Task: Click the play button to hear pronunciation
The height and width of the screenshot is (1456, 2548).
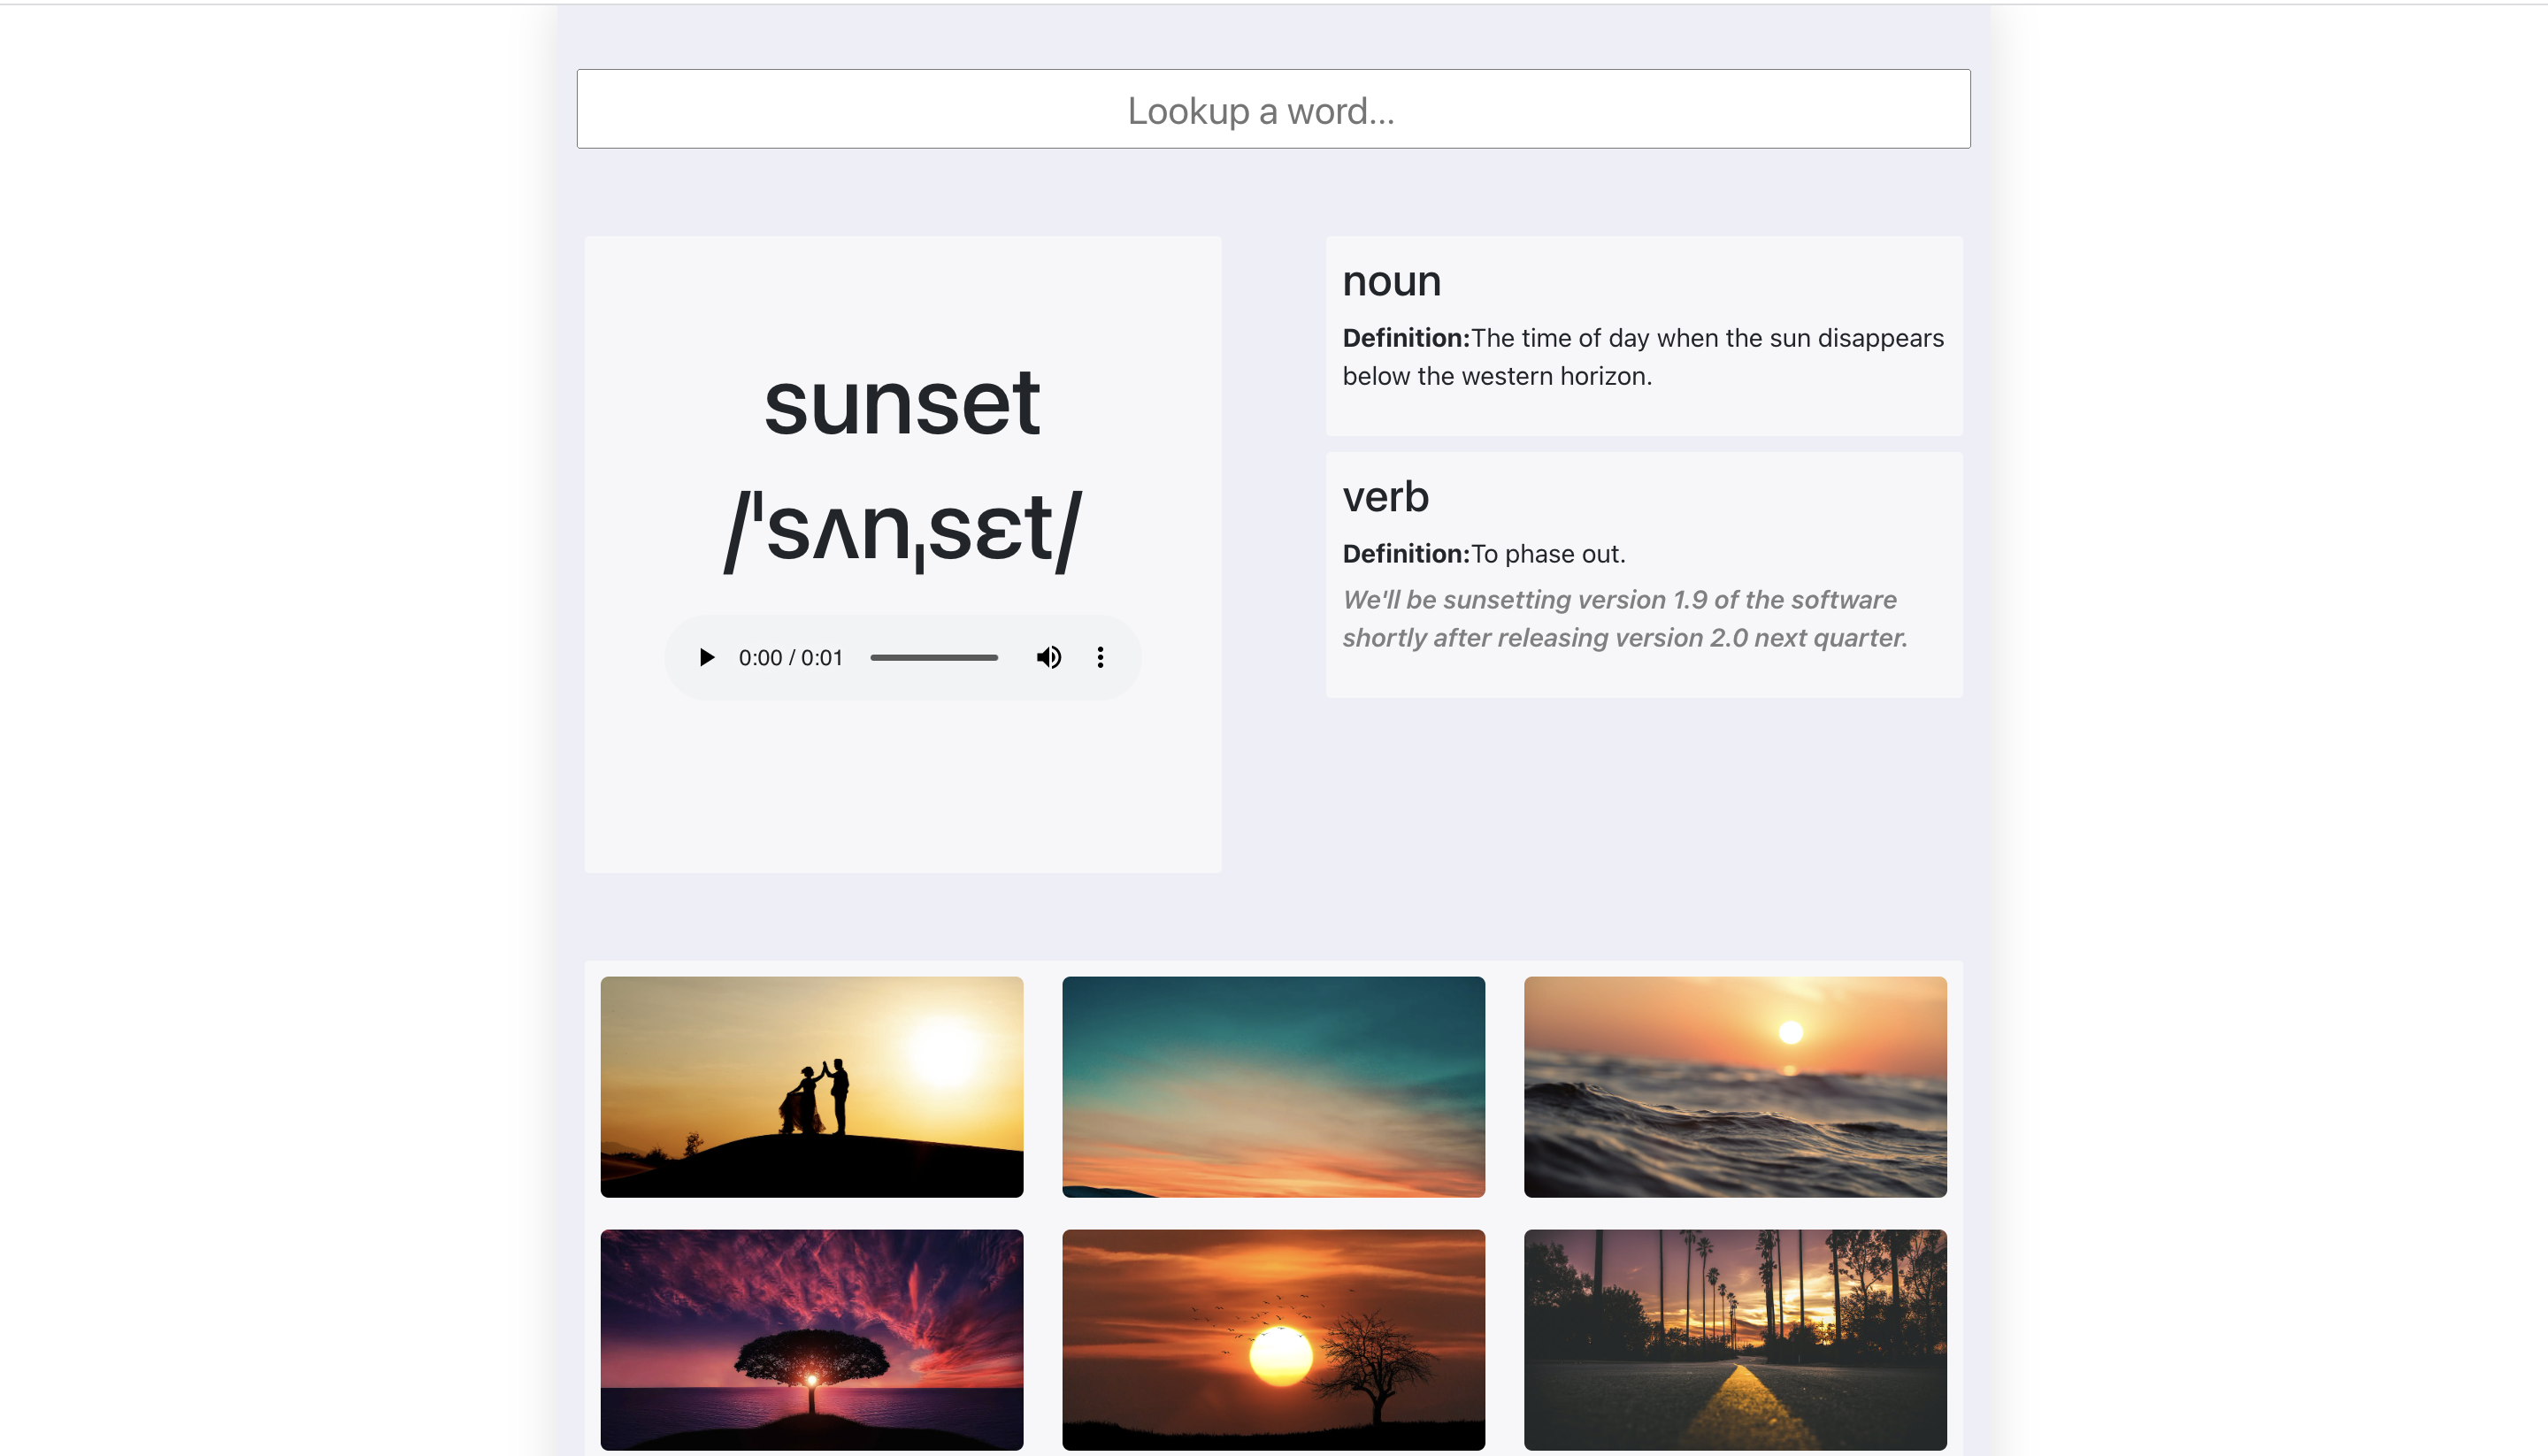Action: click(707, 656)
